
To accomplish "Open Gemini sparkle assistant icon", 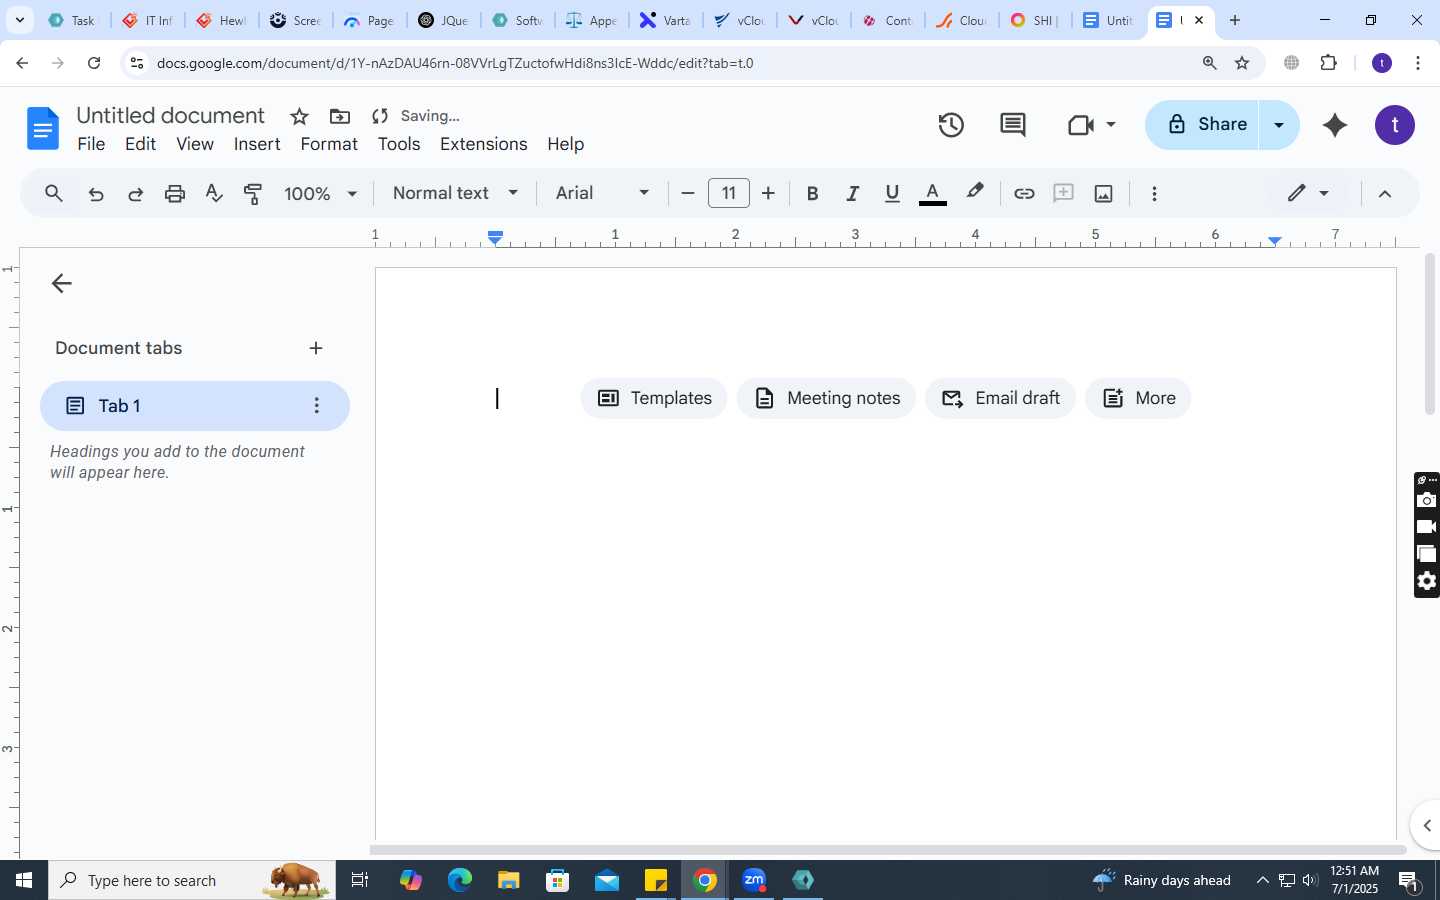I will [1335, 125].
